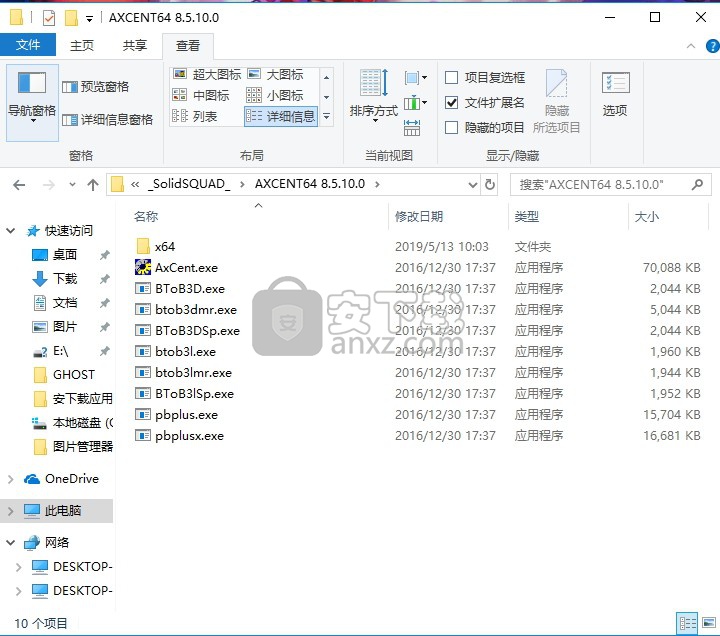Open the Group by icon dropdown
Viewport: 720px width, 636px height.
coord(416,78)
